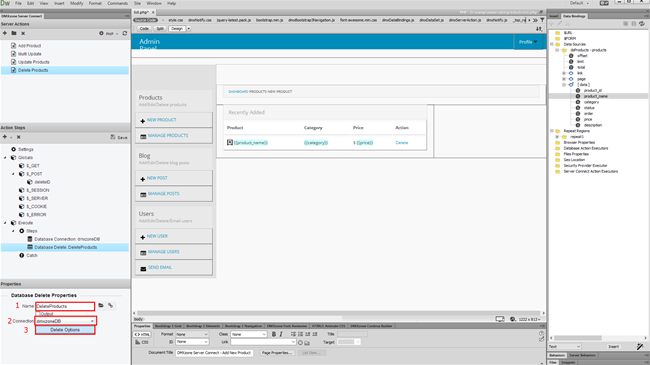Open Design view dropdown arrow
This screenshot has width=650, height=365.
189,29
